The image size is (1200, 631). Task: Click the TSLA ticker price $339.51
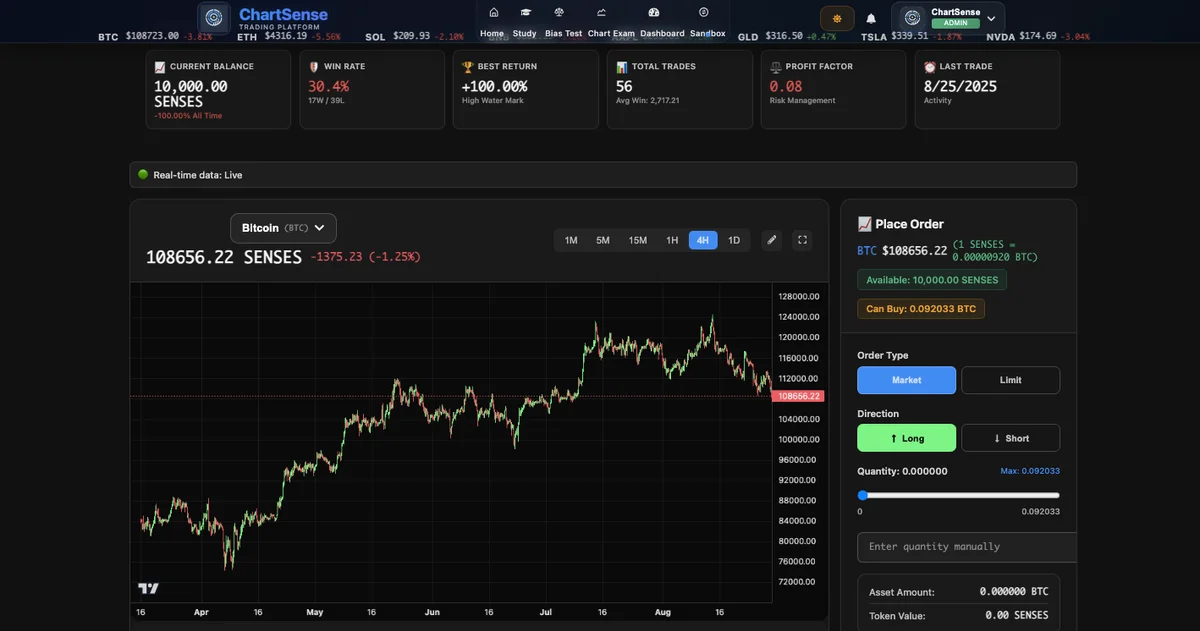click(910, 36)
